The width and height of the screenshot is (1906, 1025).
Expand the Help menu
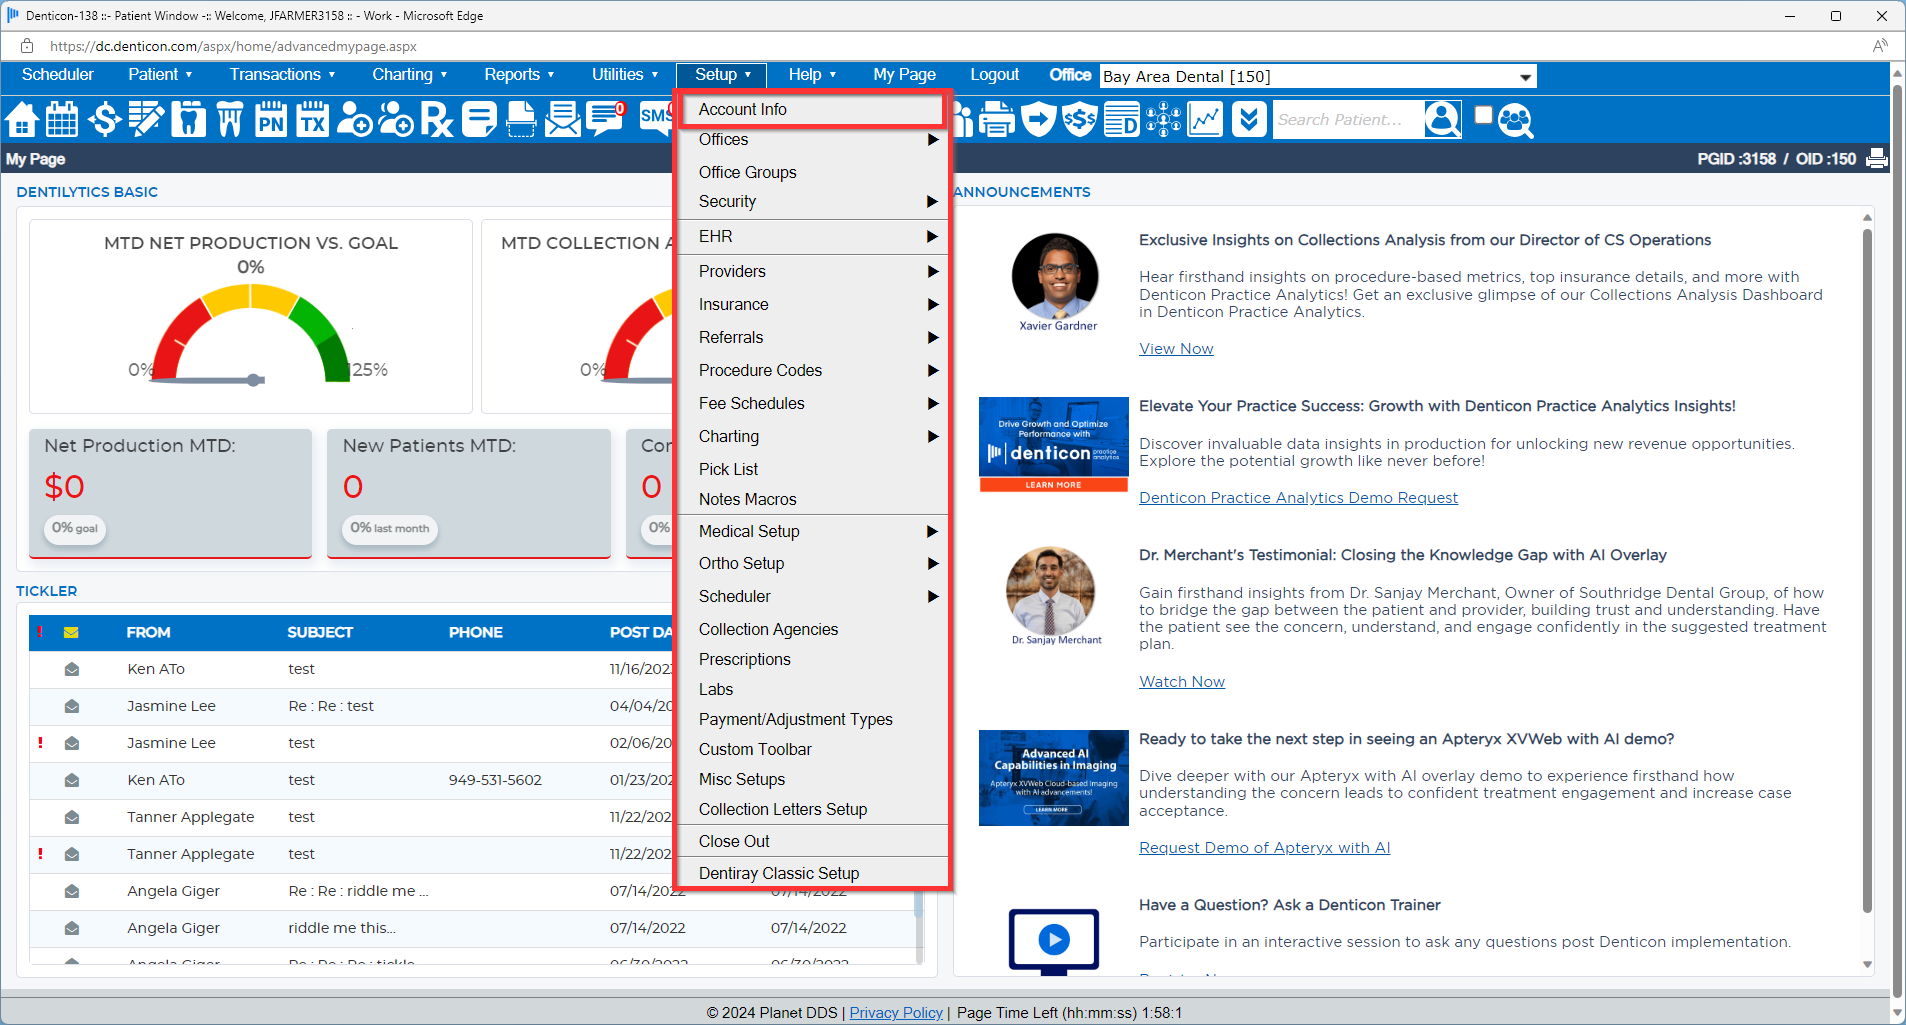pos(812,75)
